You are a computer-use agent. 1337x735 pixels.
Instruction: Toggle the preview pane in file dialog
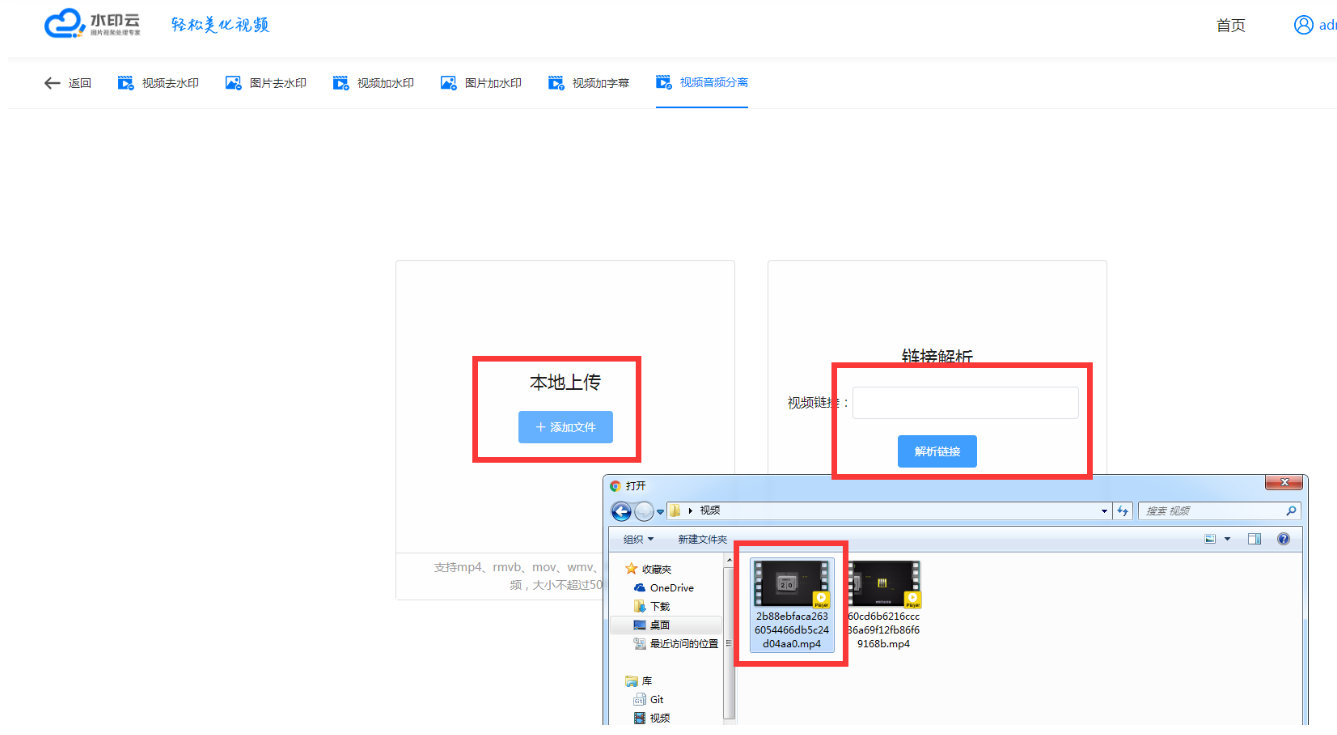pos(1253,539)
